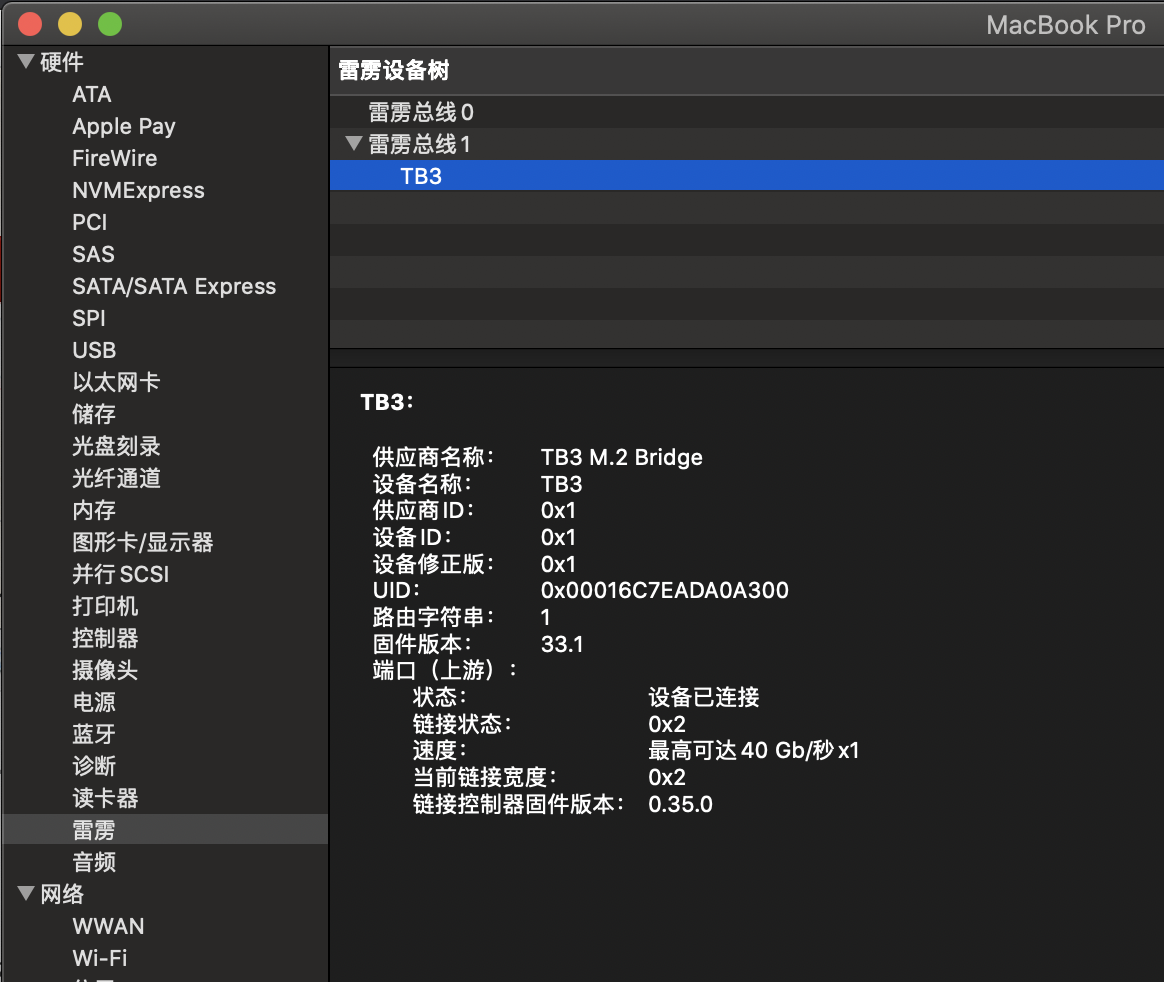Select the highlighted 雷雳 sidebar entry

pos(165,829)
